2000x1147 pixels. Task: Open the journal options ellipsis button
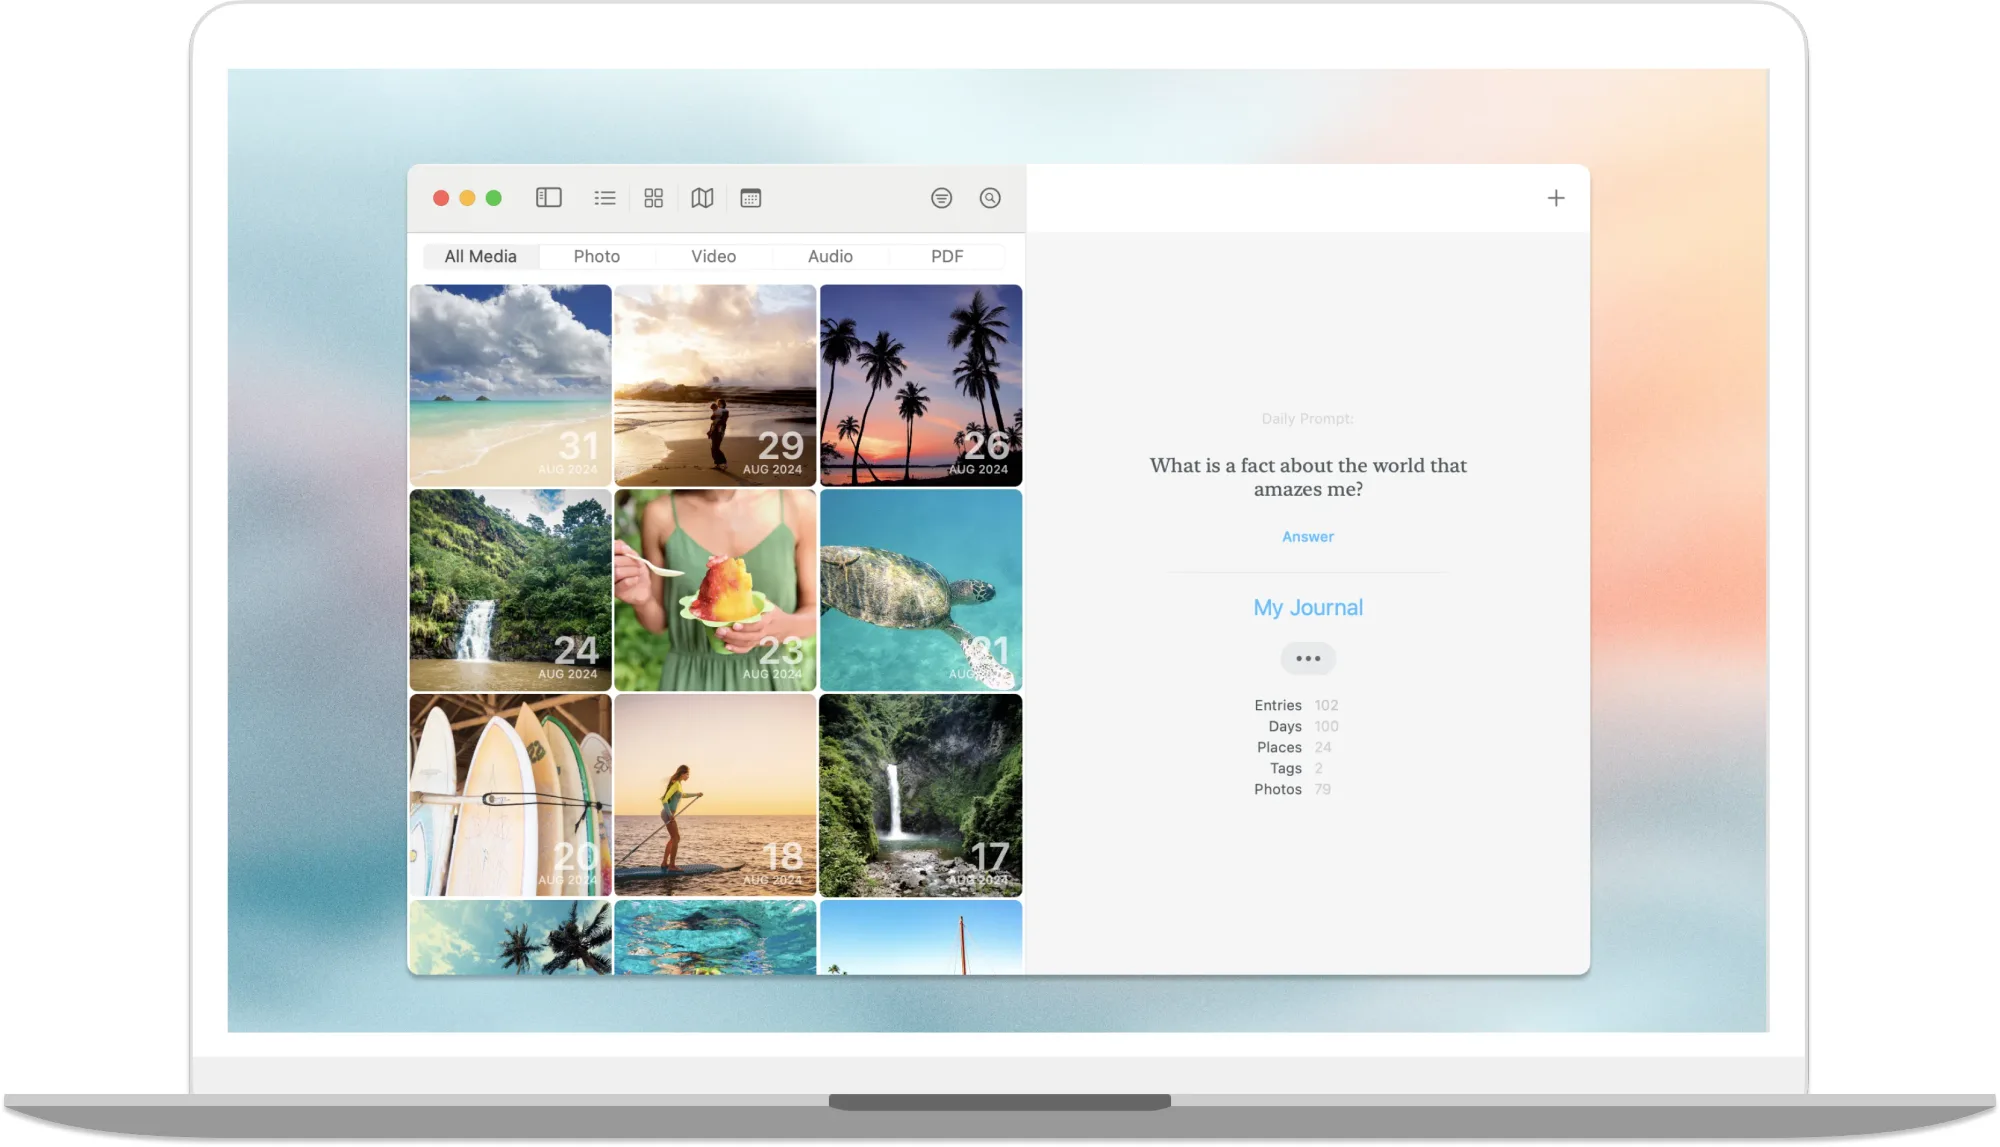coord(1308,658)
